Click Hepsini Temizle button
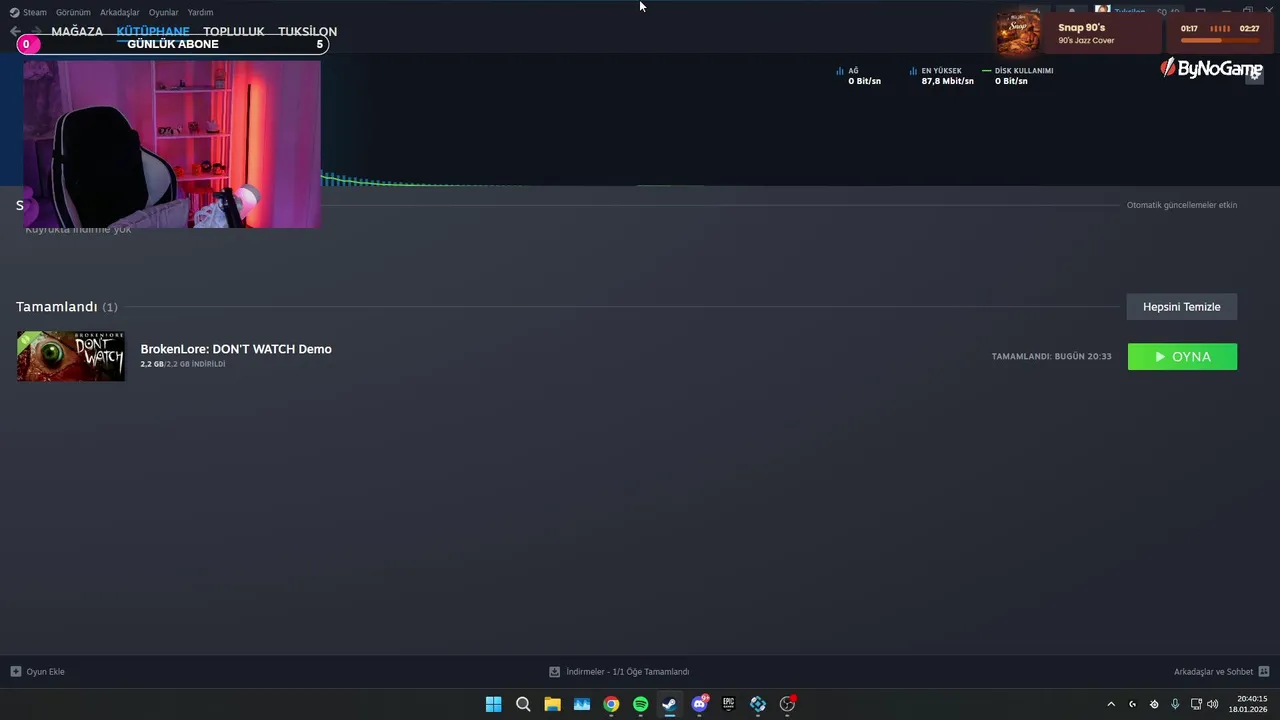 tap(1182, 307)
